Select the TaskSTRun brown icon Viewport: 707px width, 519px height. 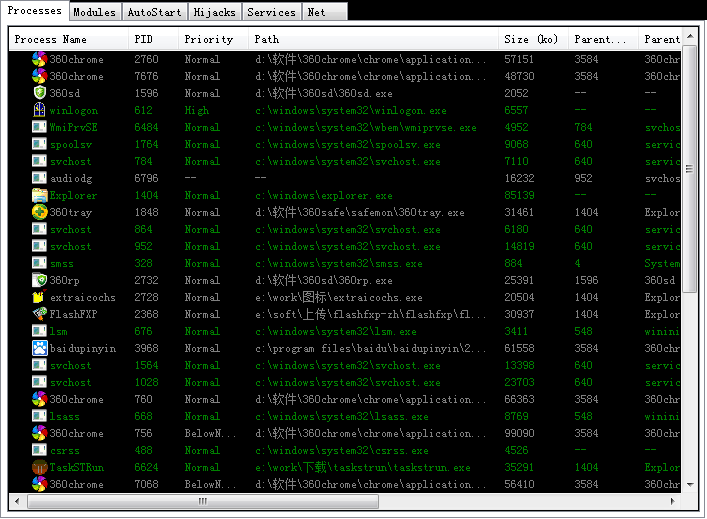(40, 467)
